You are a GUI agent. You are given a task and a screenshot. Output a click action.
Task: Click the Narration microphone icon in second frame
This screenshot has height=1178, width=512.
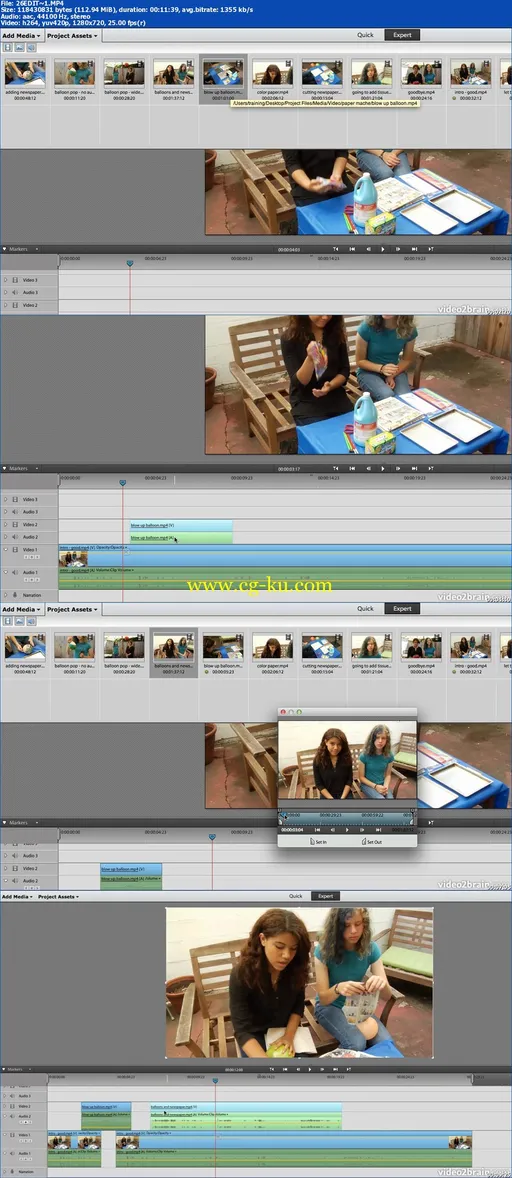tap(15, 595)
